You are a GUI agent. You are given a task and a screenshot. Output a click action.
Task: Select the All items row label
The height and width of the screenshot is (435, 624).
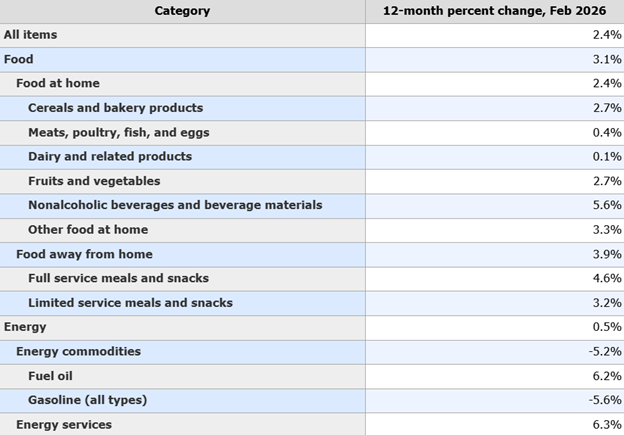(31, 35)
